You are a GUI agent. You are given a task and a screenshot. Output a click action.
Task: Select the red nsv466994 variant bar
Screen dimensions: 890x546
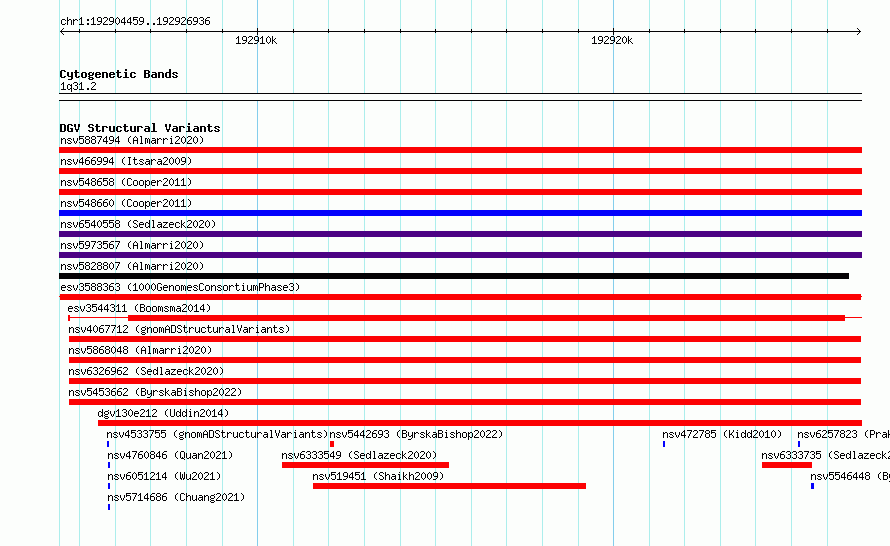[460, 171]
